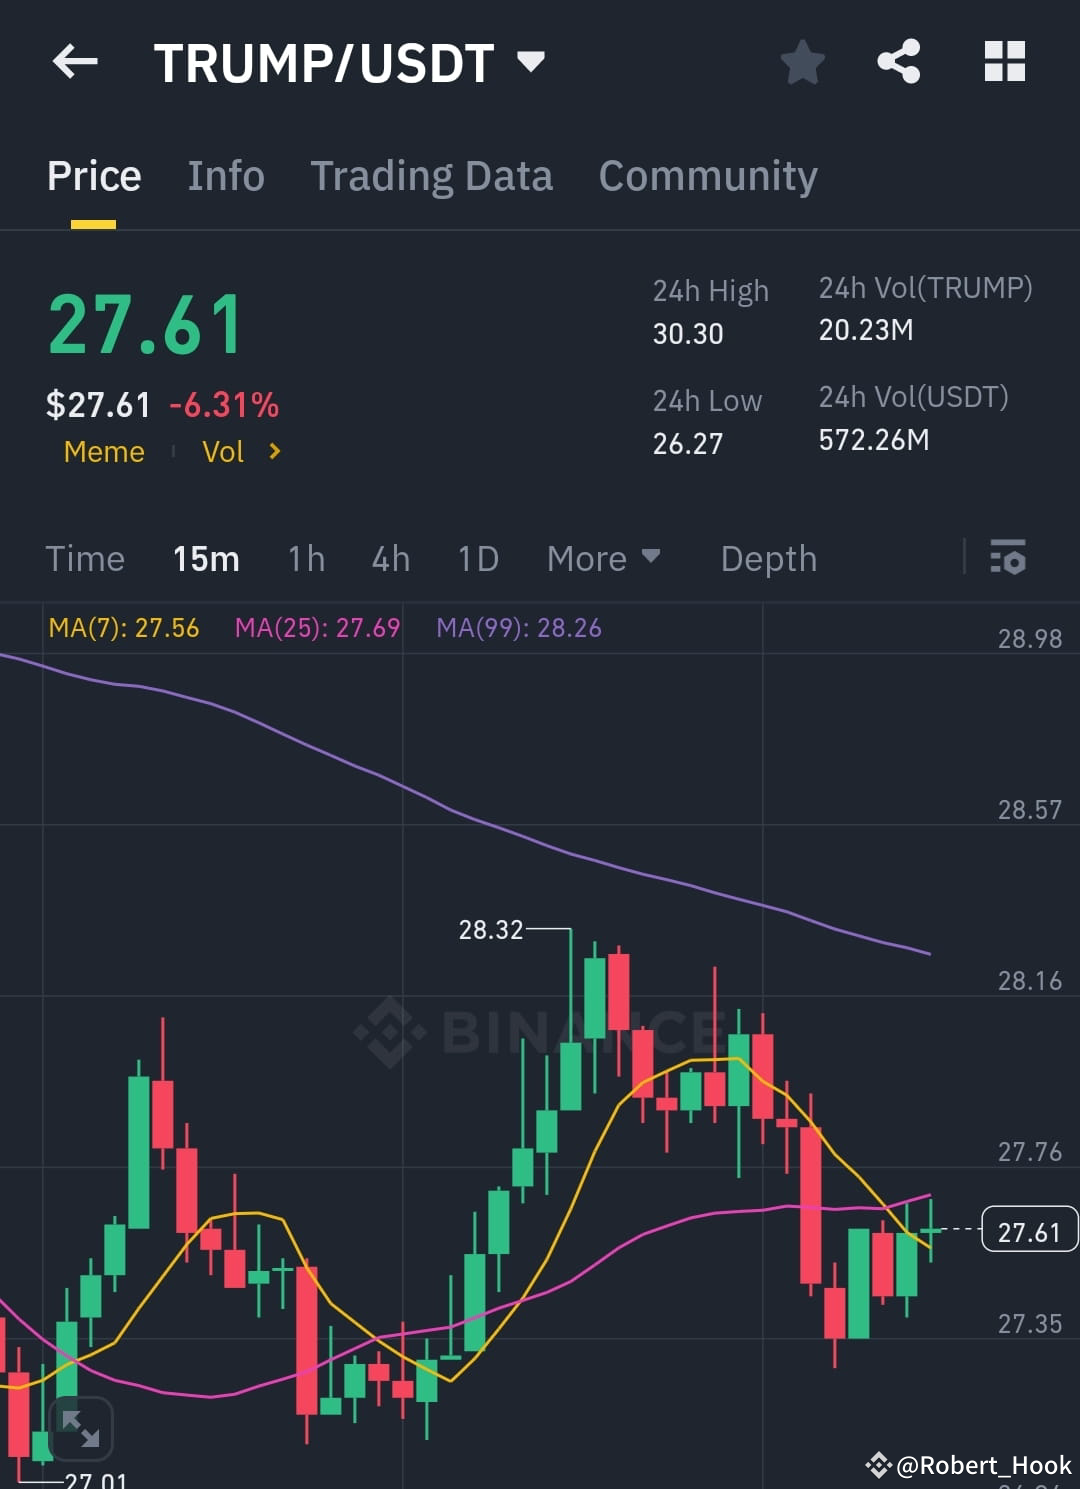Switch to the Info tab
The width and height of the screenshot is (1080, 1489).
pyautogui.click(x=226, y=176)
